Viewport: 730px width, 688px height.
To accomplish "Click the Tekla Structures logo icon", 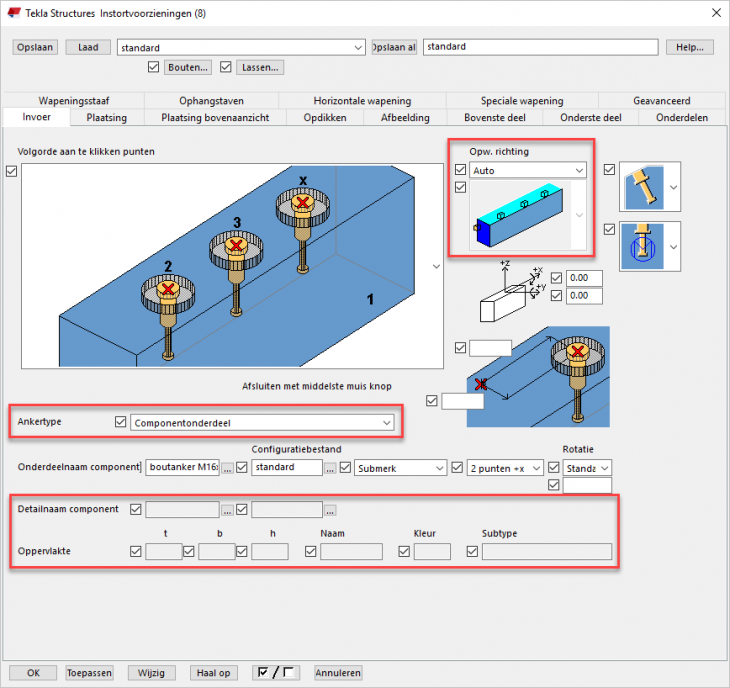I will [12, 12].
